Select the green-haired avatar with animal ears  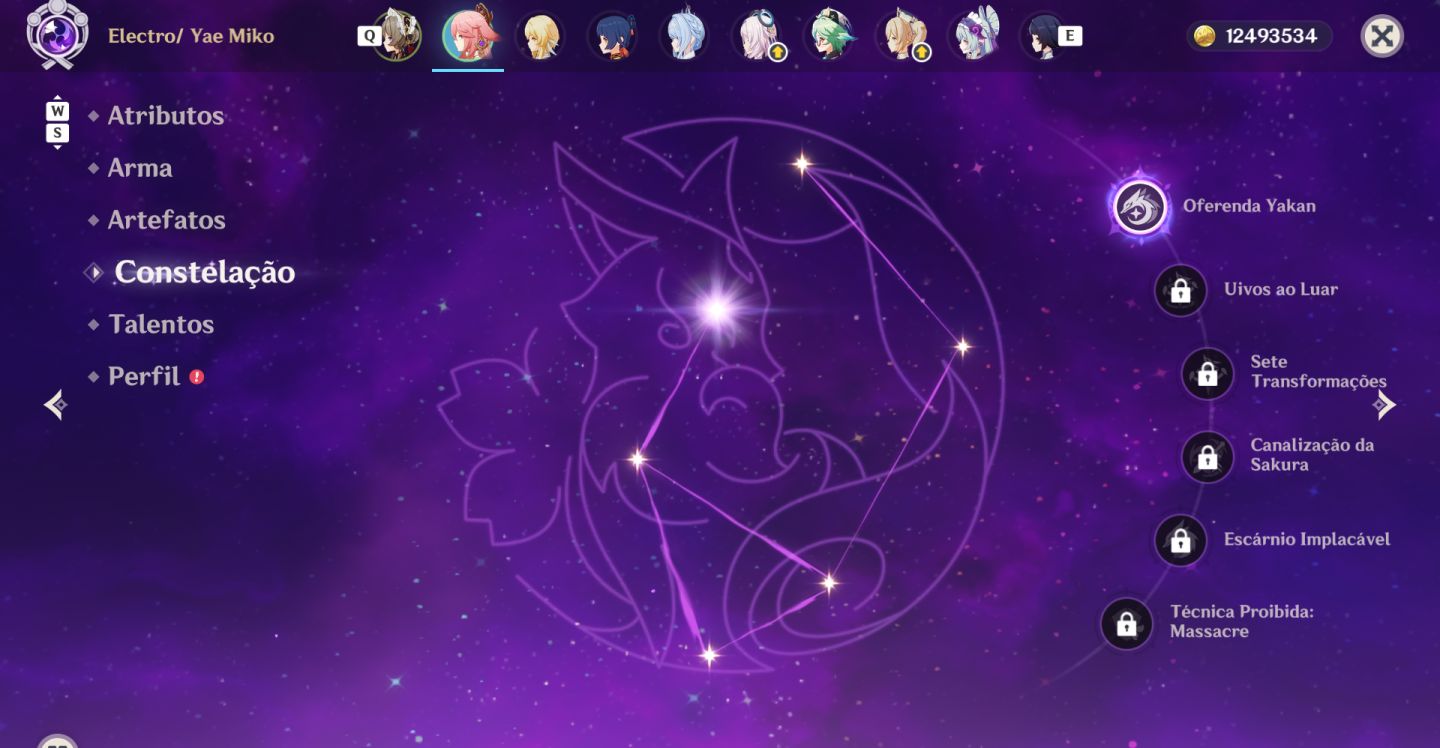point(829,36)
